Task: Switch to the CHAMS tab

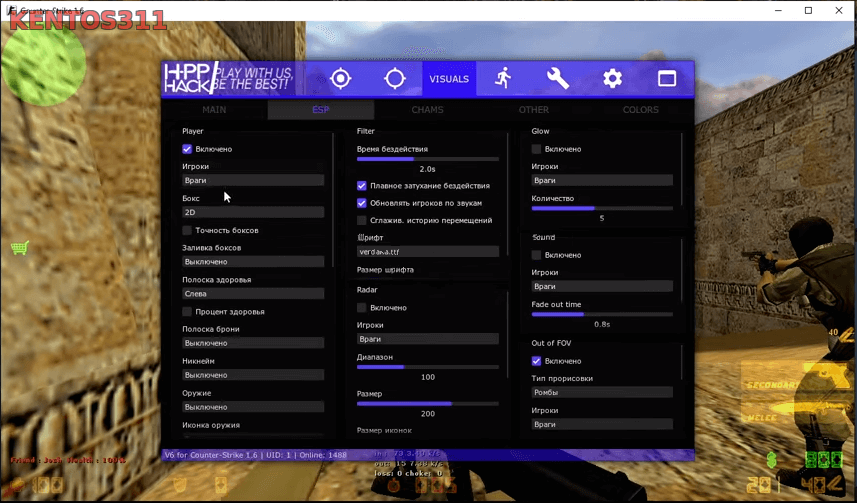Action: point(427,110)
